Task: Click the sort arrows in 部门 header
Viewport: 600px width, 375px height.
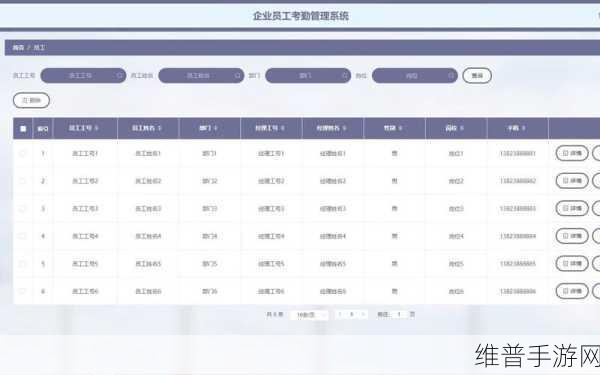Action: click(x=216, y=128)
